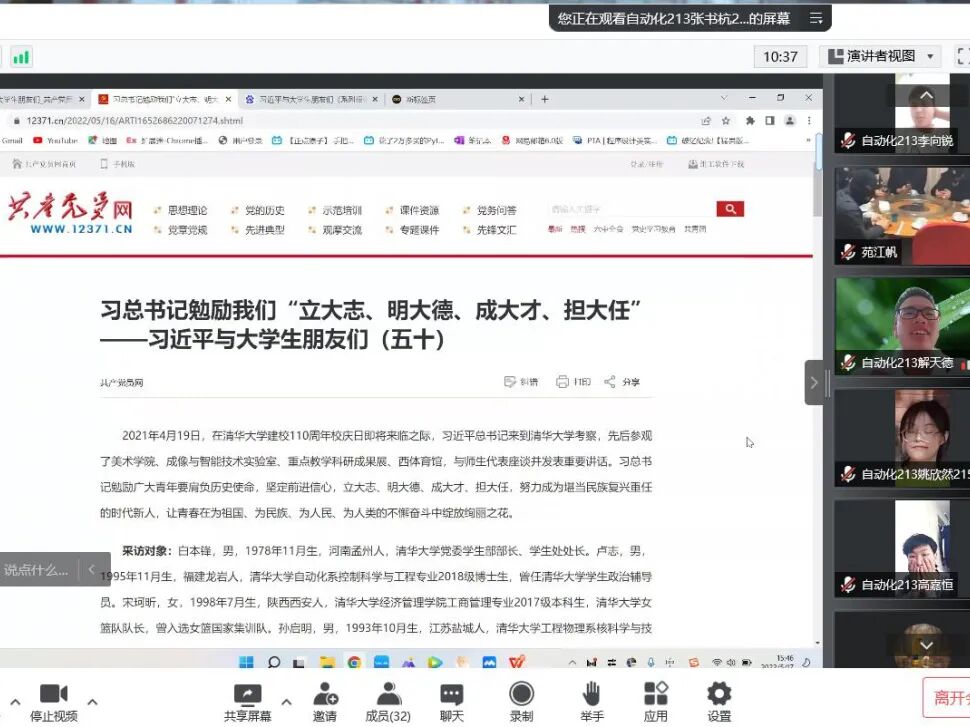
Task: Open the 设置 gear icon
Action: (x=719, y=694)
